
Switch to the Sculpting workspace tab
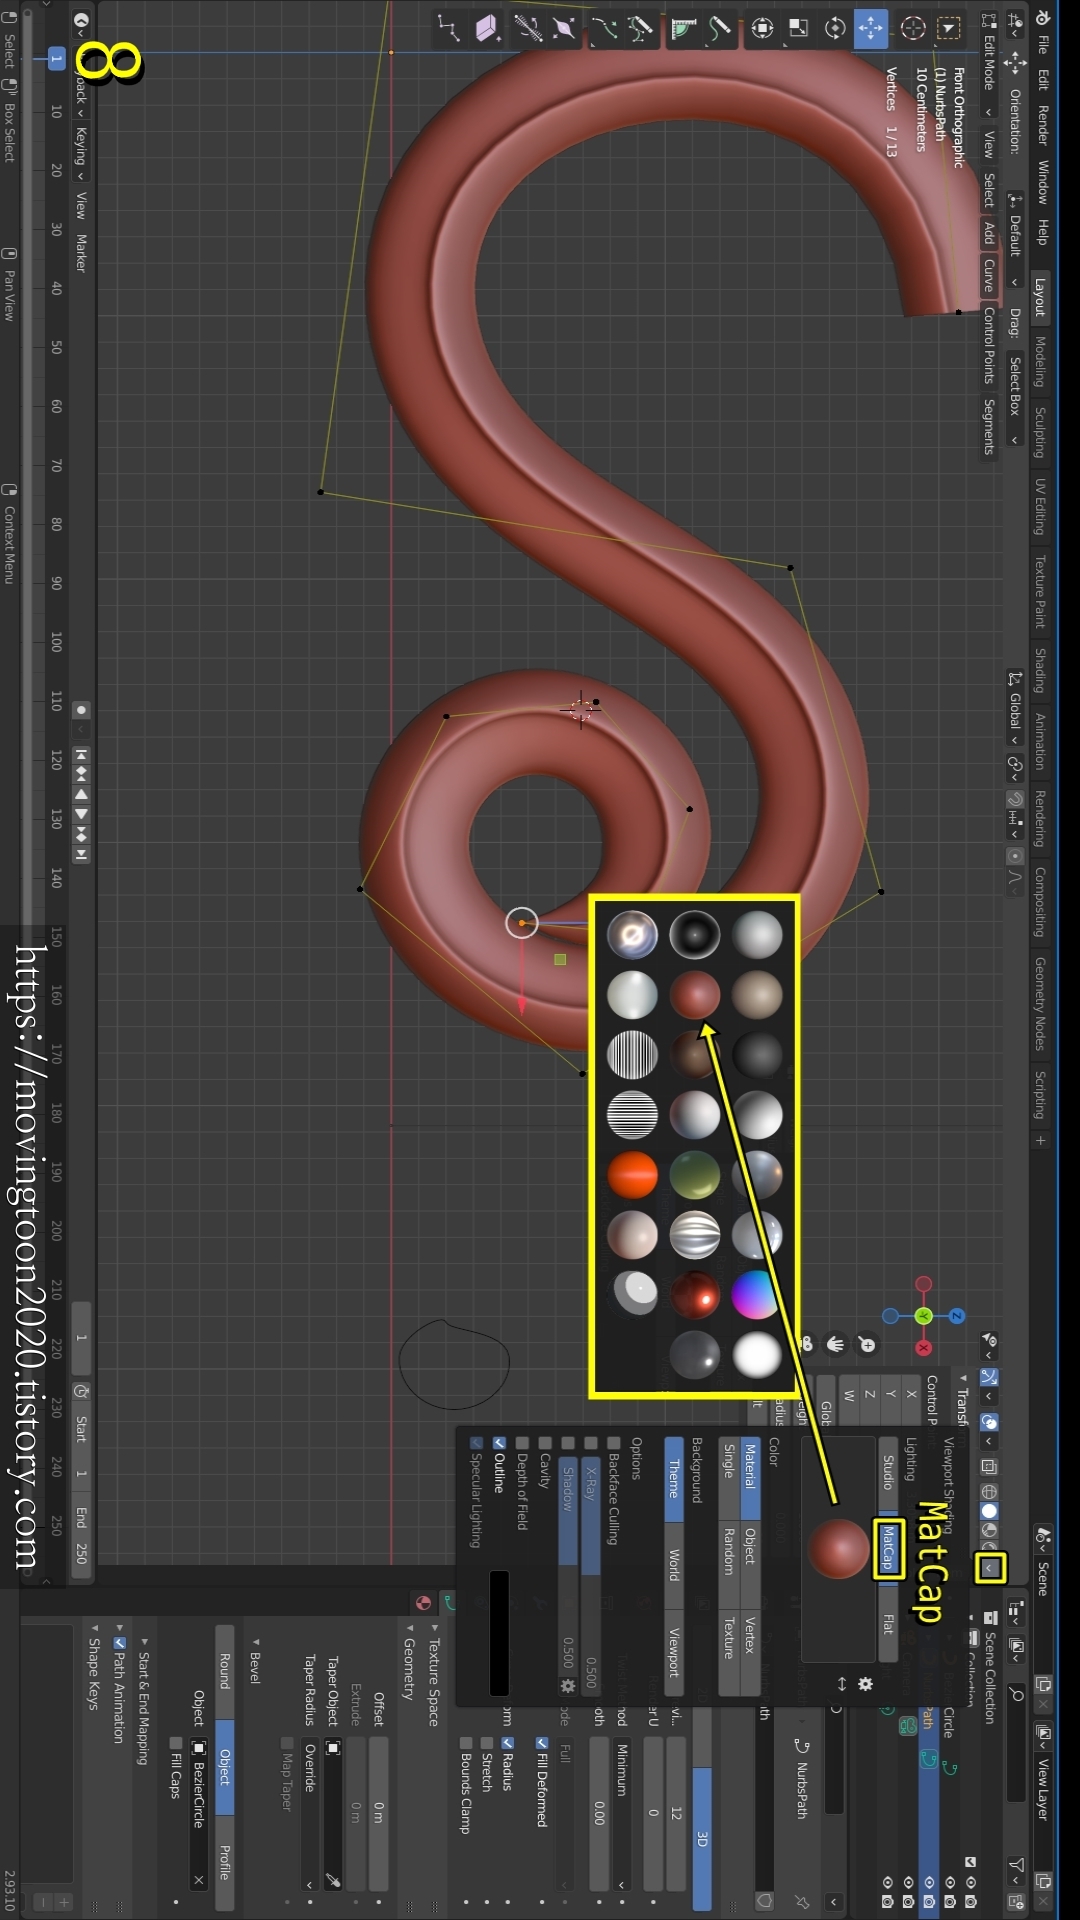tap(1040, 432)
